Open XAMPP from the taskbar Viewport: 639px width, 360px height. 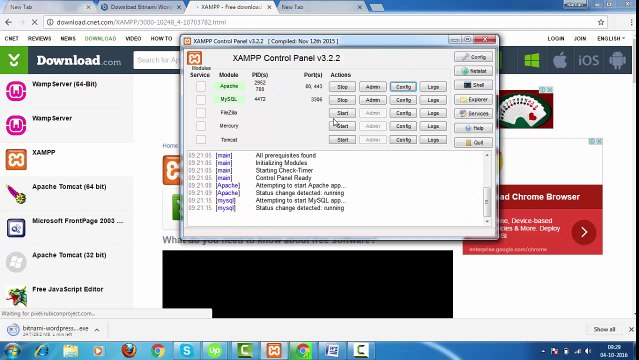point(274,351)
